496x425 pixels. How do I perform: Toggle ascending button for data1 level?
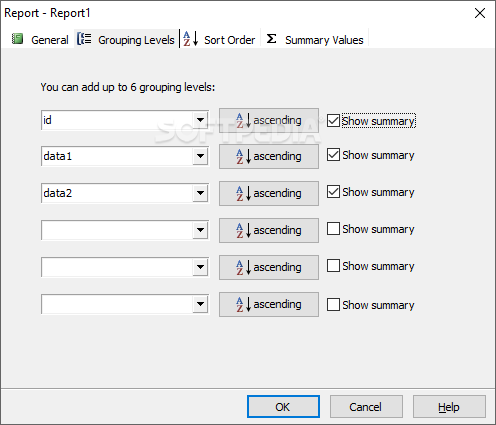pos(269,156)
